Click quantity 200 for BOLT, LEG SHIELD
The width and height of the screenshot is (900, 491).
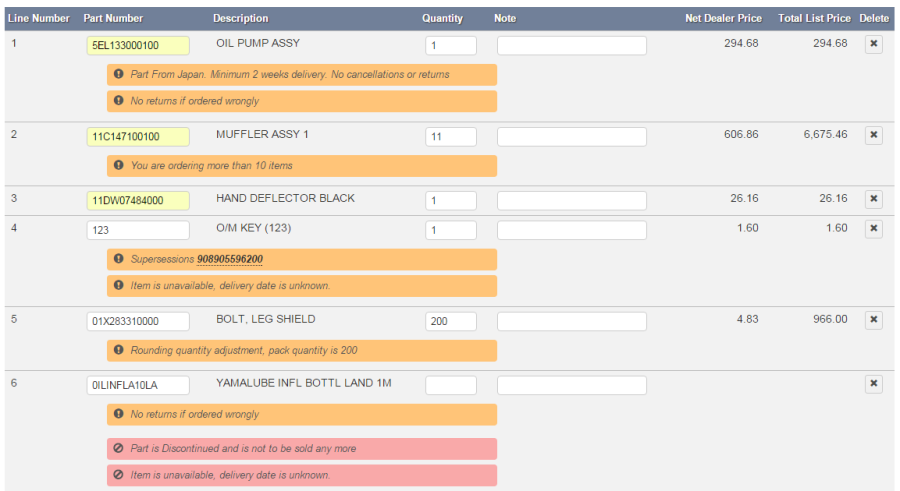[451, 322]
